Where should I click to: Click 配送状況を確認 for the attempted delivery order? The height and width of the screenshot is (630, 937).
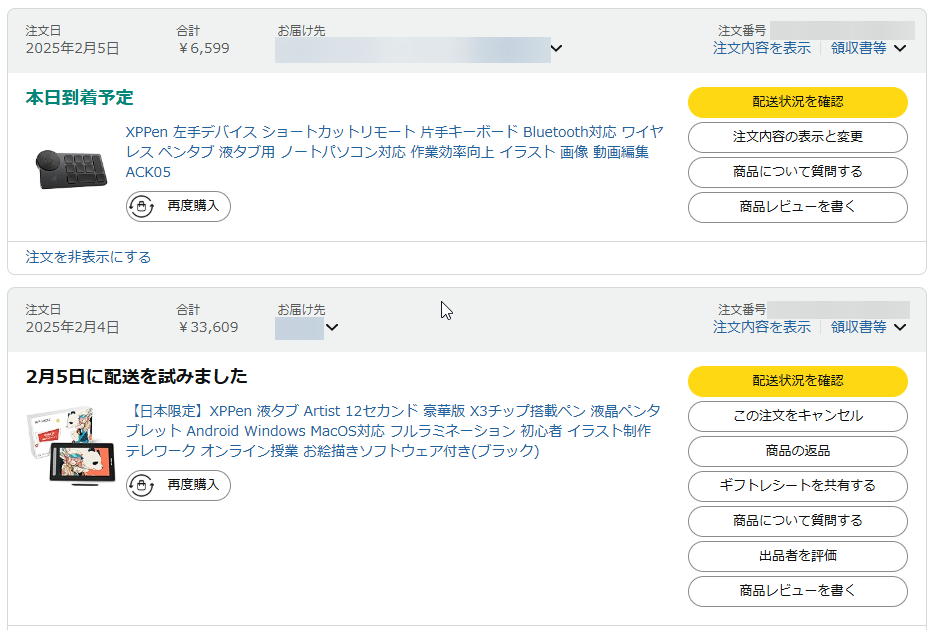tap(797, 381)
